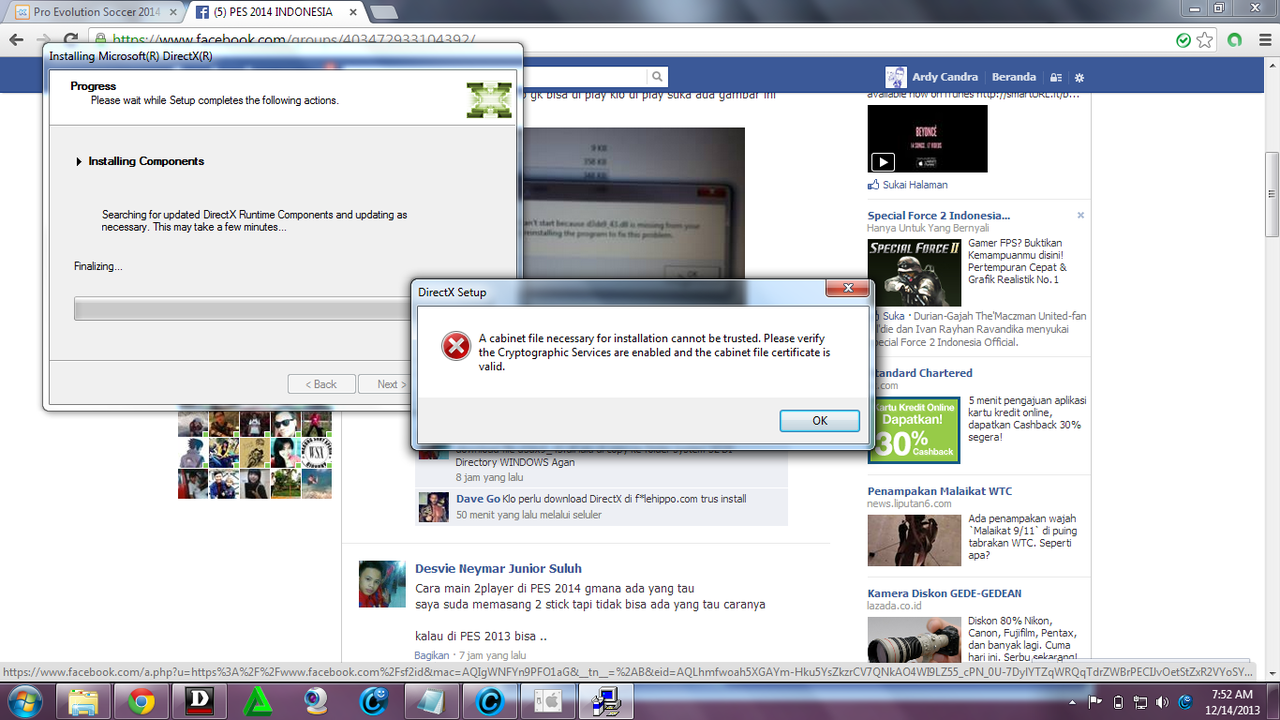This screenshot has width=1280, height=720.
Task: Click the '7 jam yang lalu' timestamp
Action: tap(491, 655)
